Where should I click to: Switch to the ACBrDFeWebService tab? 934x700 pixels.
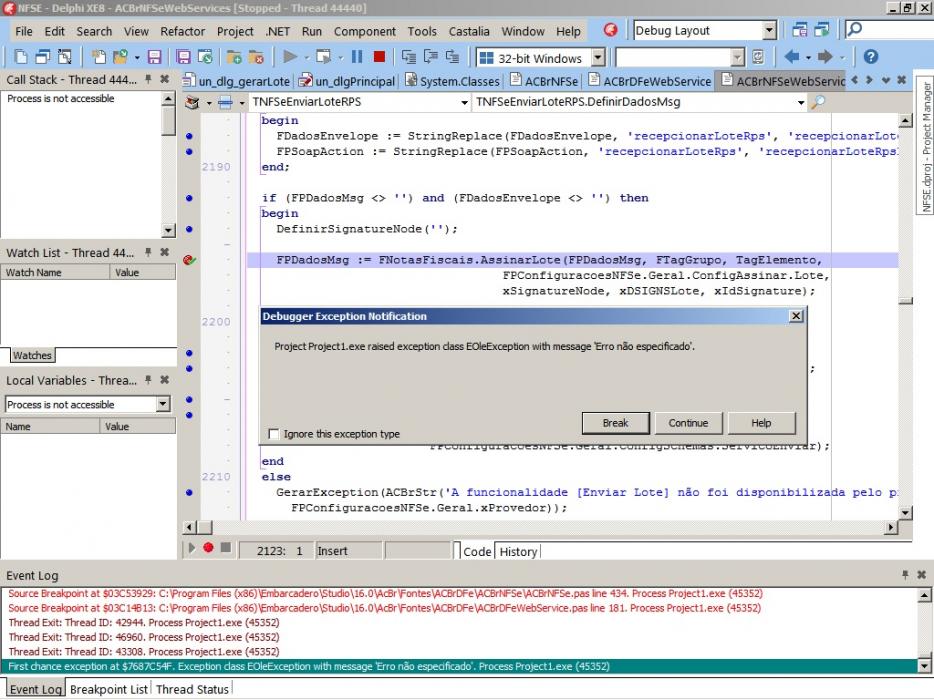pos(650,81)
